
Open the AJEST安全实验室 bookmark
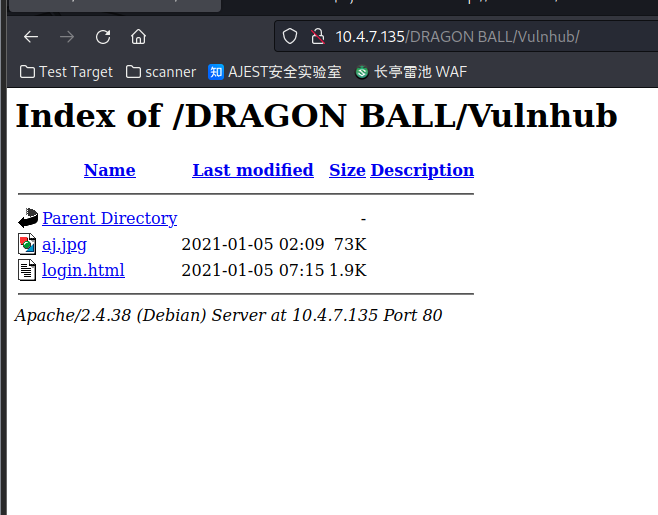(x=275, y=72)
